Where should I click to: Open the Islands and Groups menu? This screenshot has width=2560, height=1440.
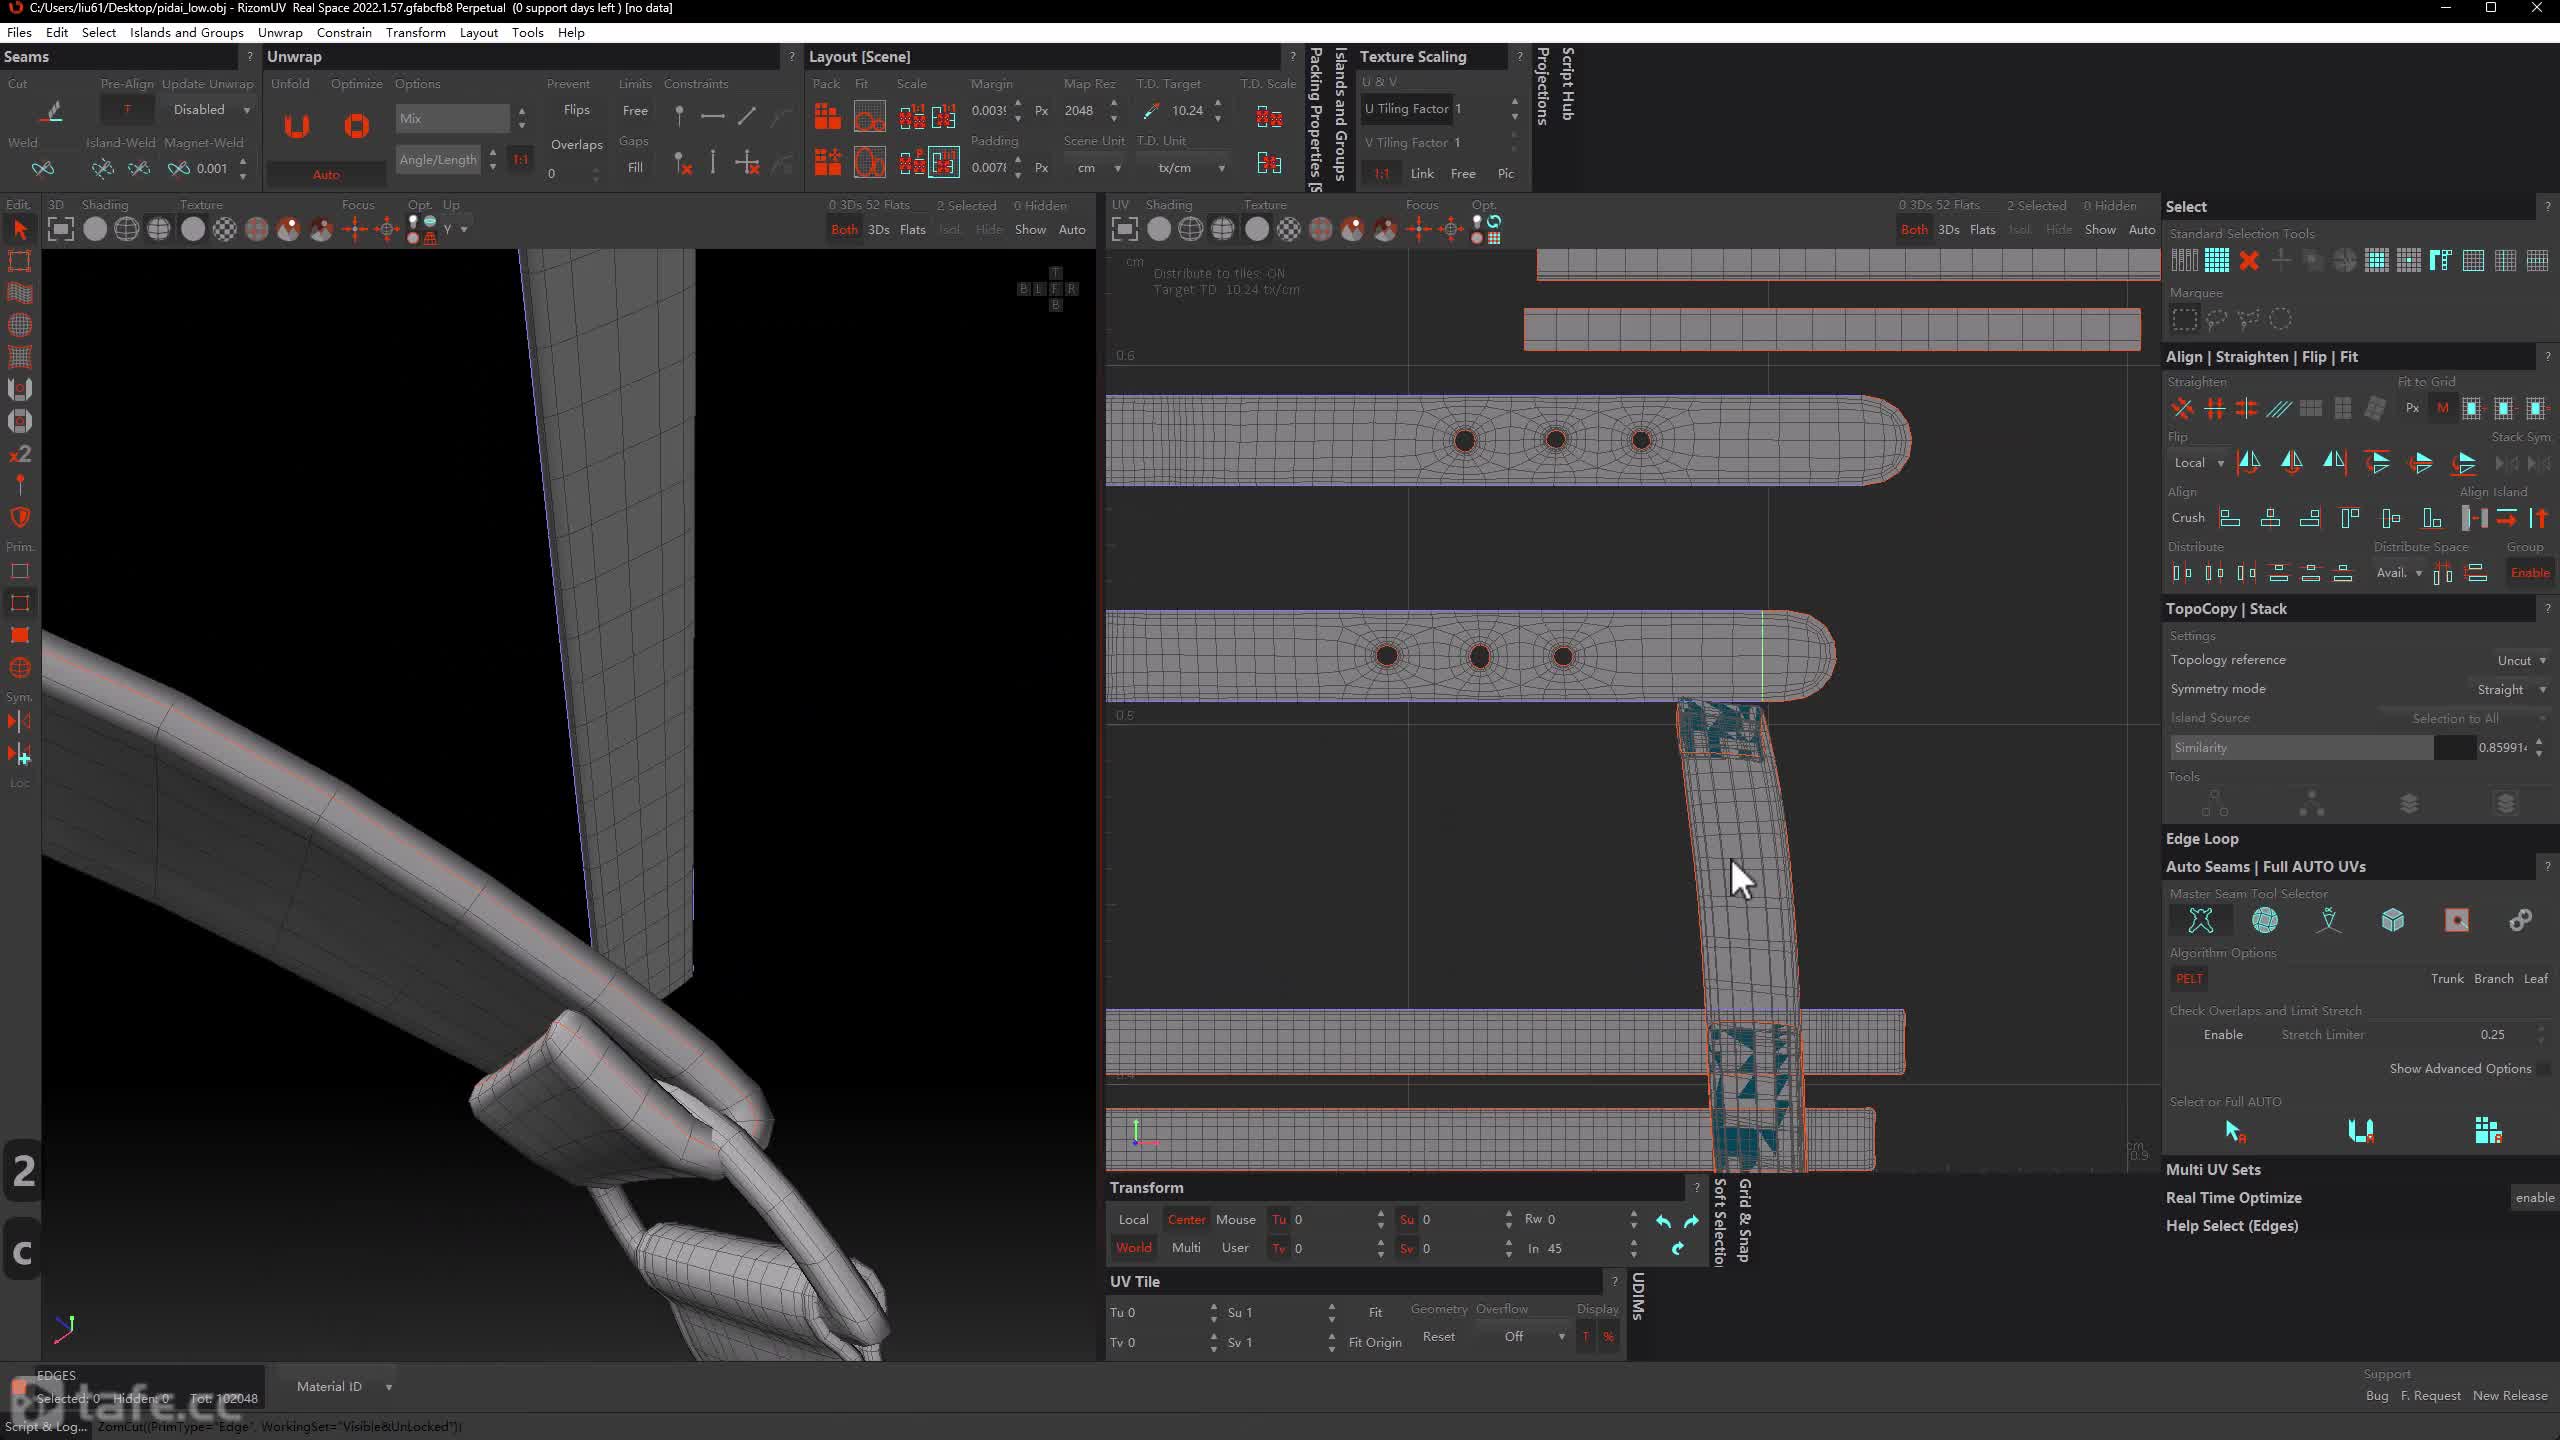tap(186, 33)
